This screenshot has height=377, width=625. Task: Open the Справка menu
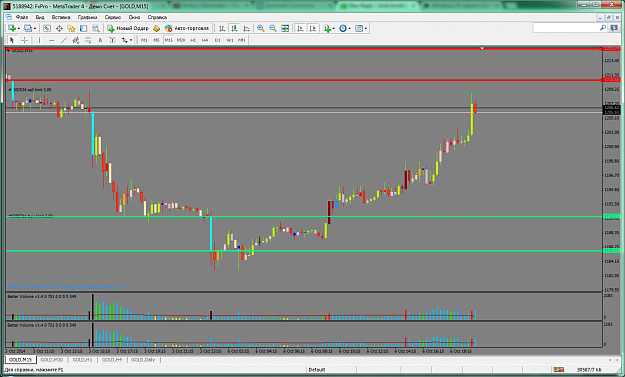pyautogui.click(x=157, y=17)
